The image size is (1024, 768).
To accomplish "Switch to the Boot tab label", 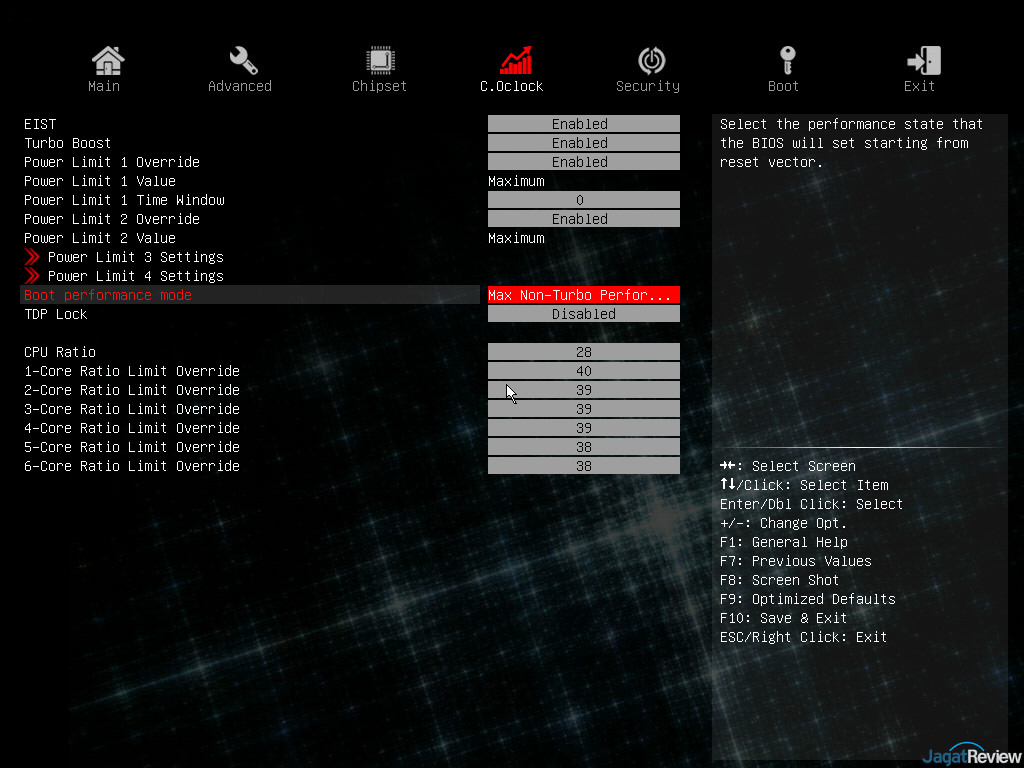I will [783, 87].
